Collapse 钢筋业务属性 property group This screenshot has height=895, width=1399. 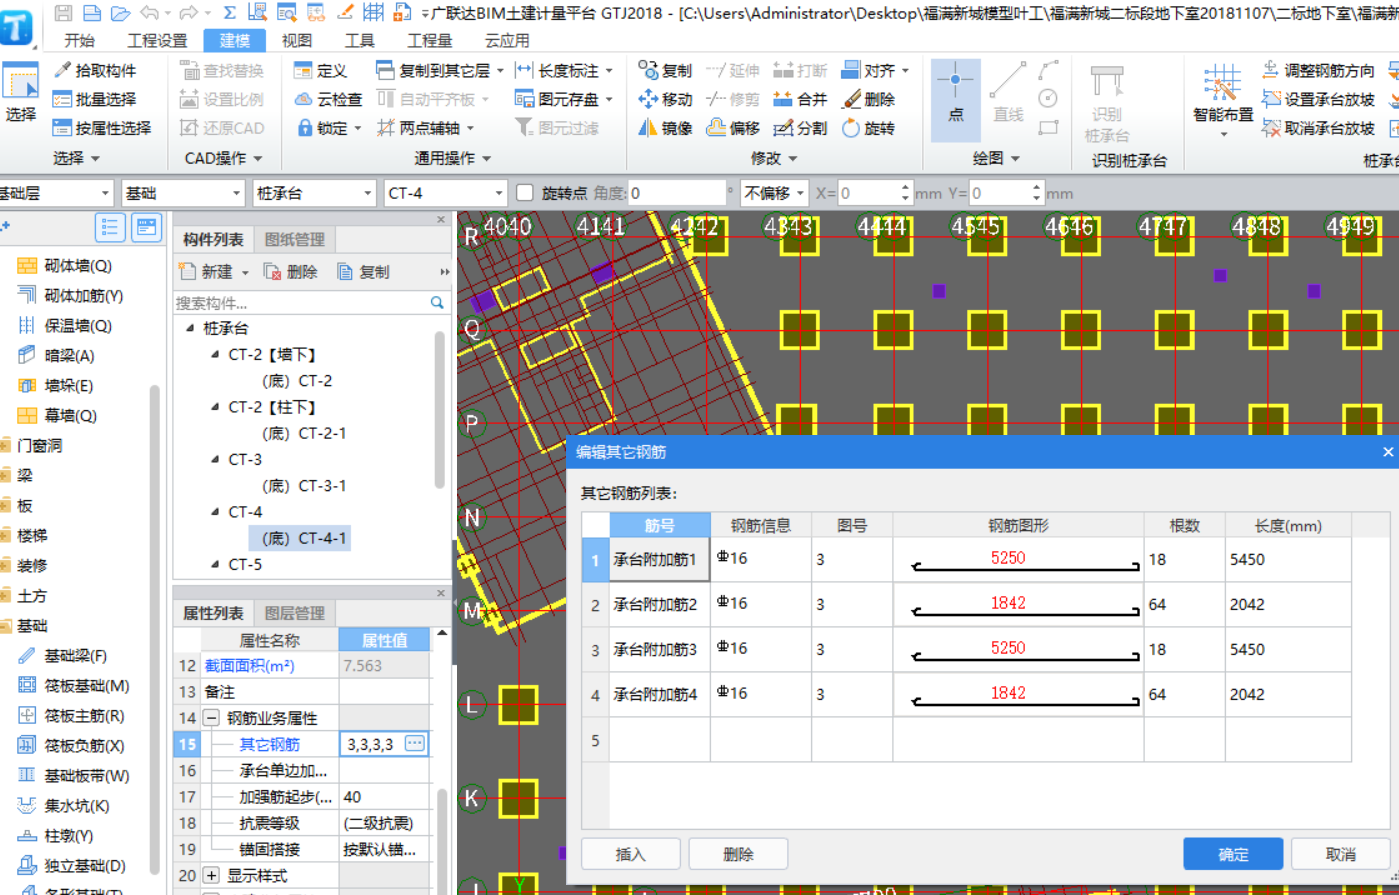point(211,718)
